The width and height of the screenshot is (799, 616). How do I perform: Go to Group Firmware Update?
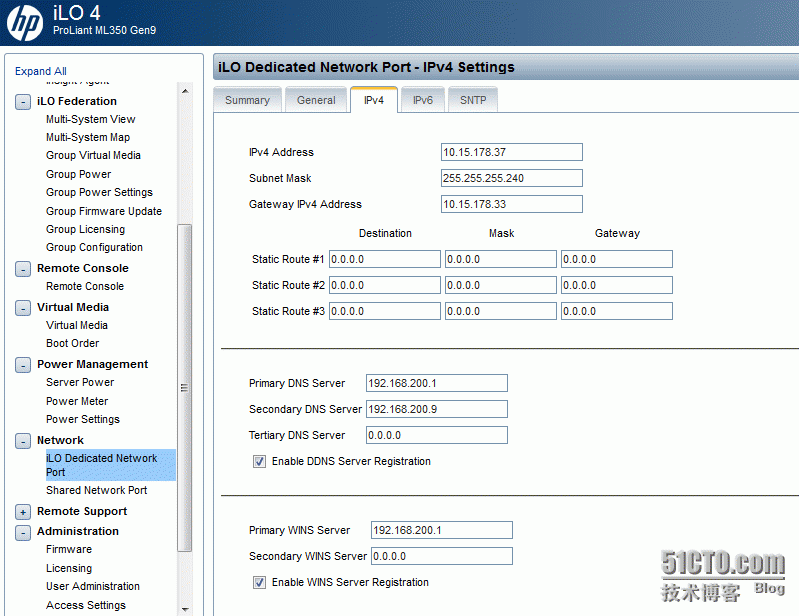point(104,211)
